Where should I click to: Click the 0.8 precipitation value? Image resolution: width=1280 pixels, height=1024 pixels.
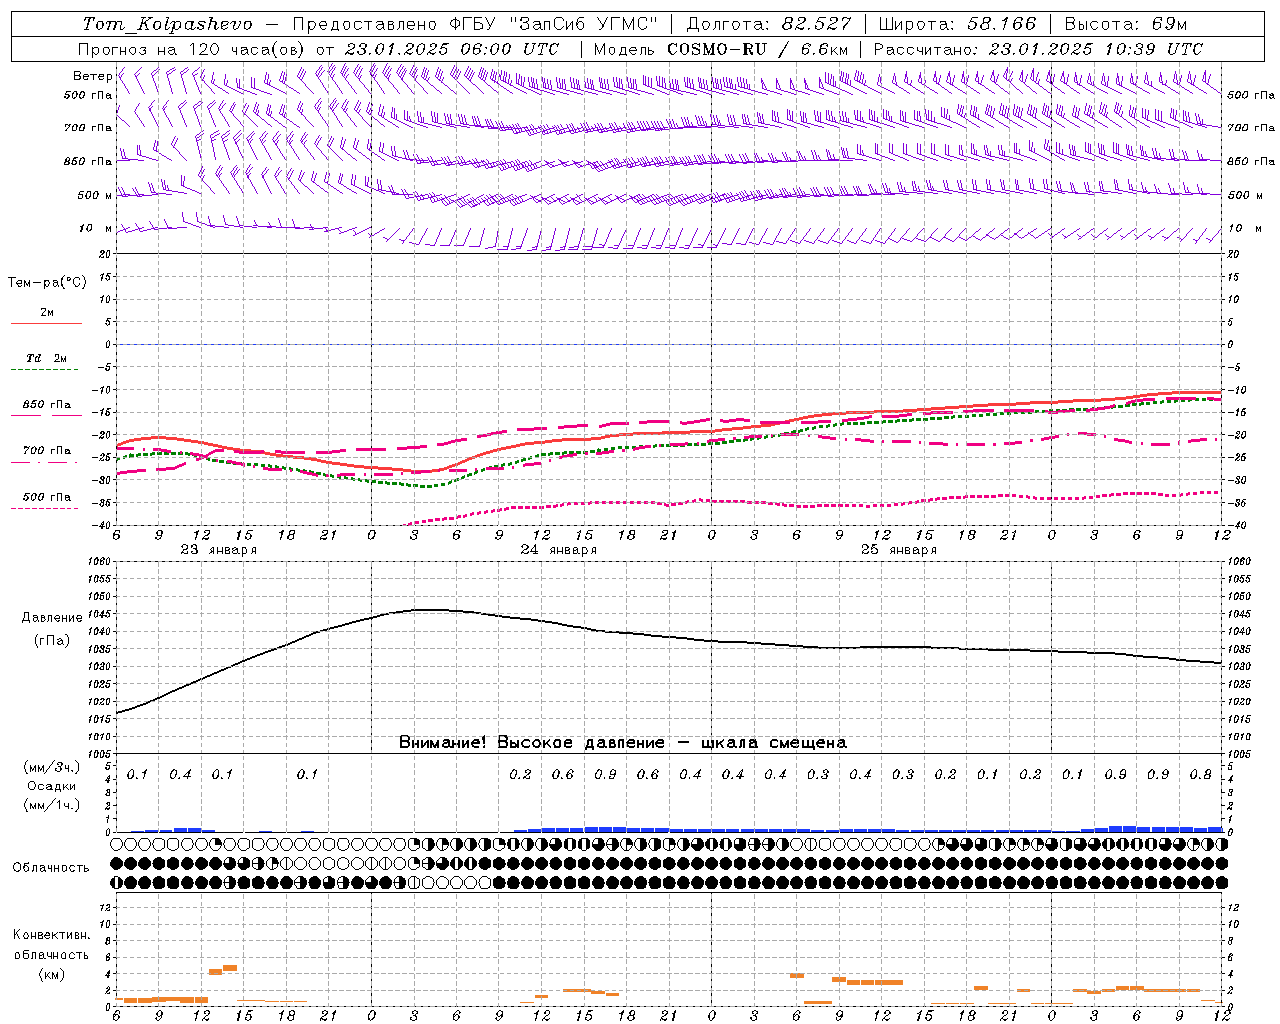1200,774
